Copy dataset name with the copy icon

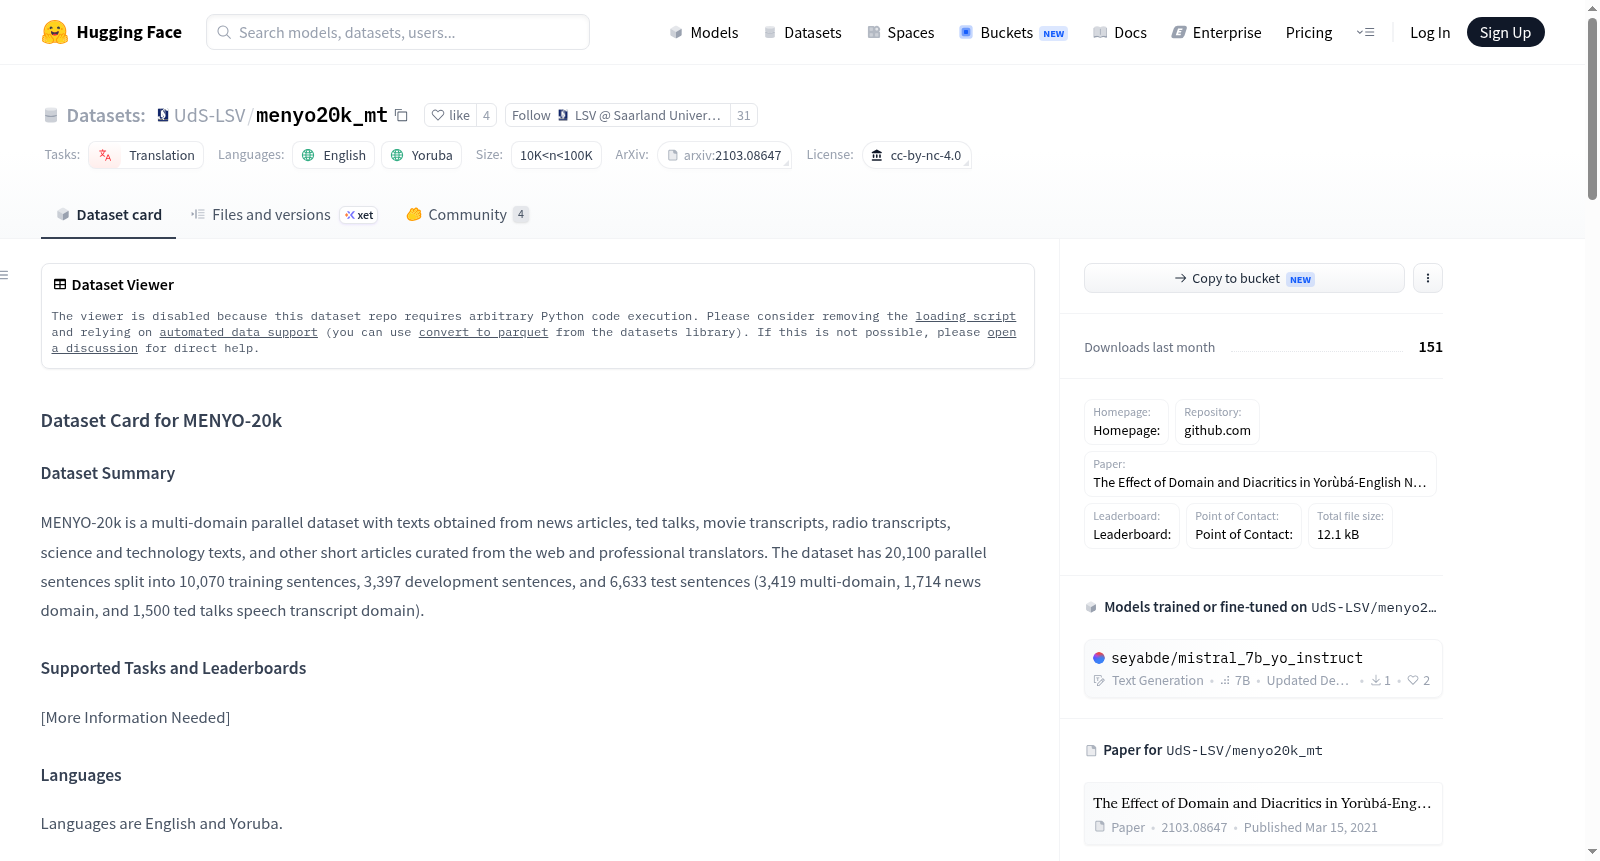click(x=401, y=115)
